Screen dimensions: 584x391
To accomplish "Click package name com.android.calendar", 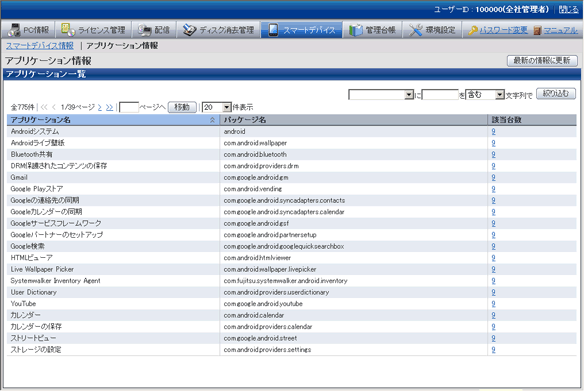I will 254,315.
